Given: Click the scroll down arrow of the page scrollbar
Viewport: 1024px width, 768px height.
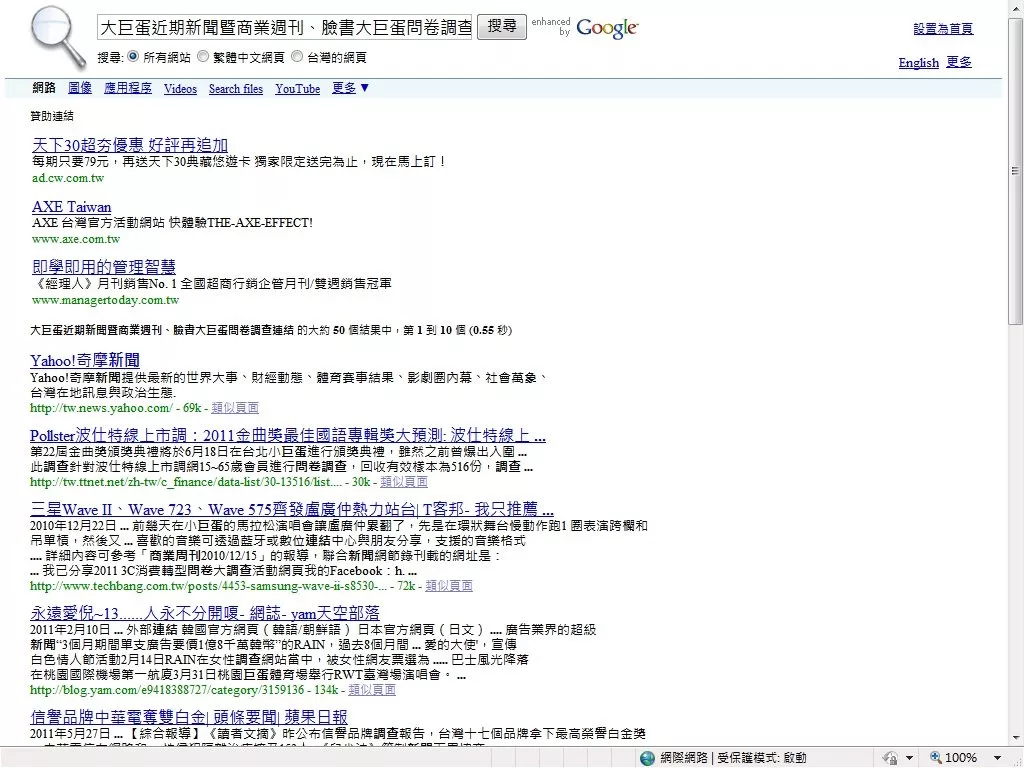Looking at the screenshot, I should (x=1016, y=738).
